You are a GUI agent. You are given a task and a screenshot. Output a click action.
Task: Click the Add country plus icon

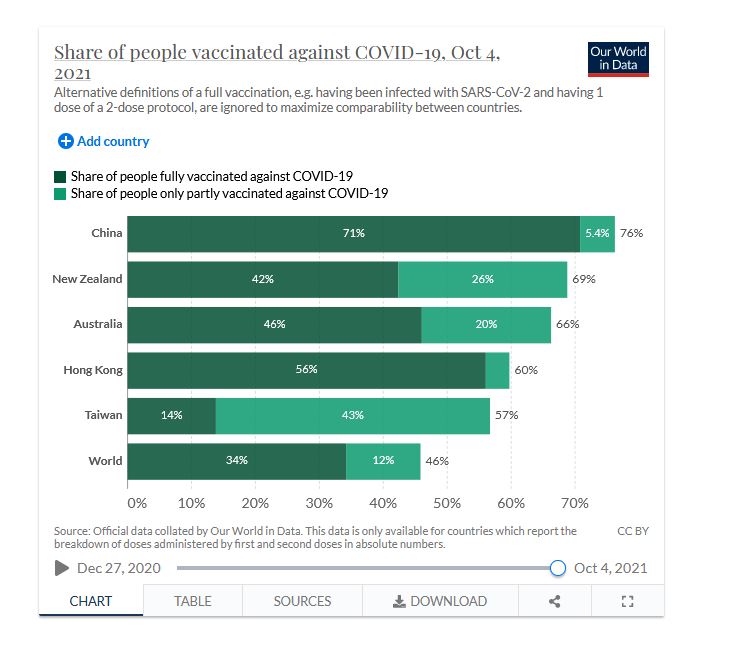[66, 142]
